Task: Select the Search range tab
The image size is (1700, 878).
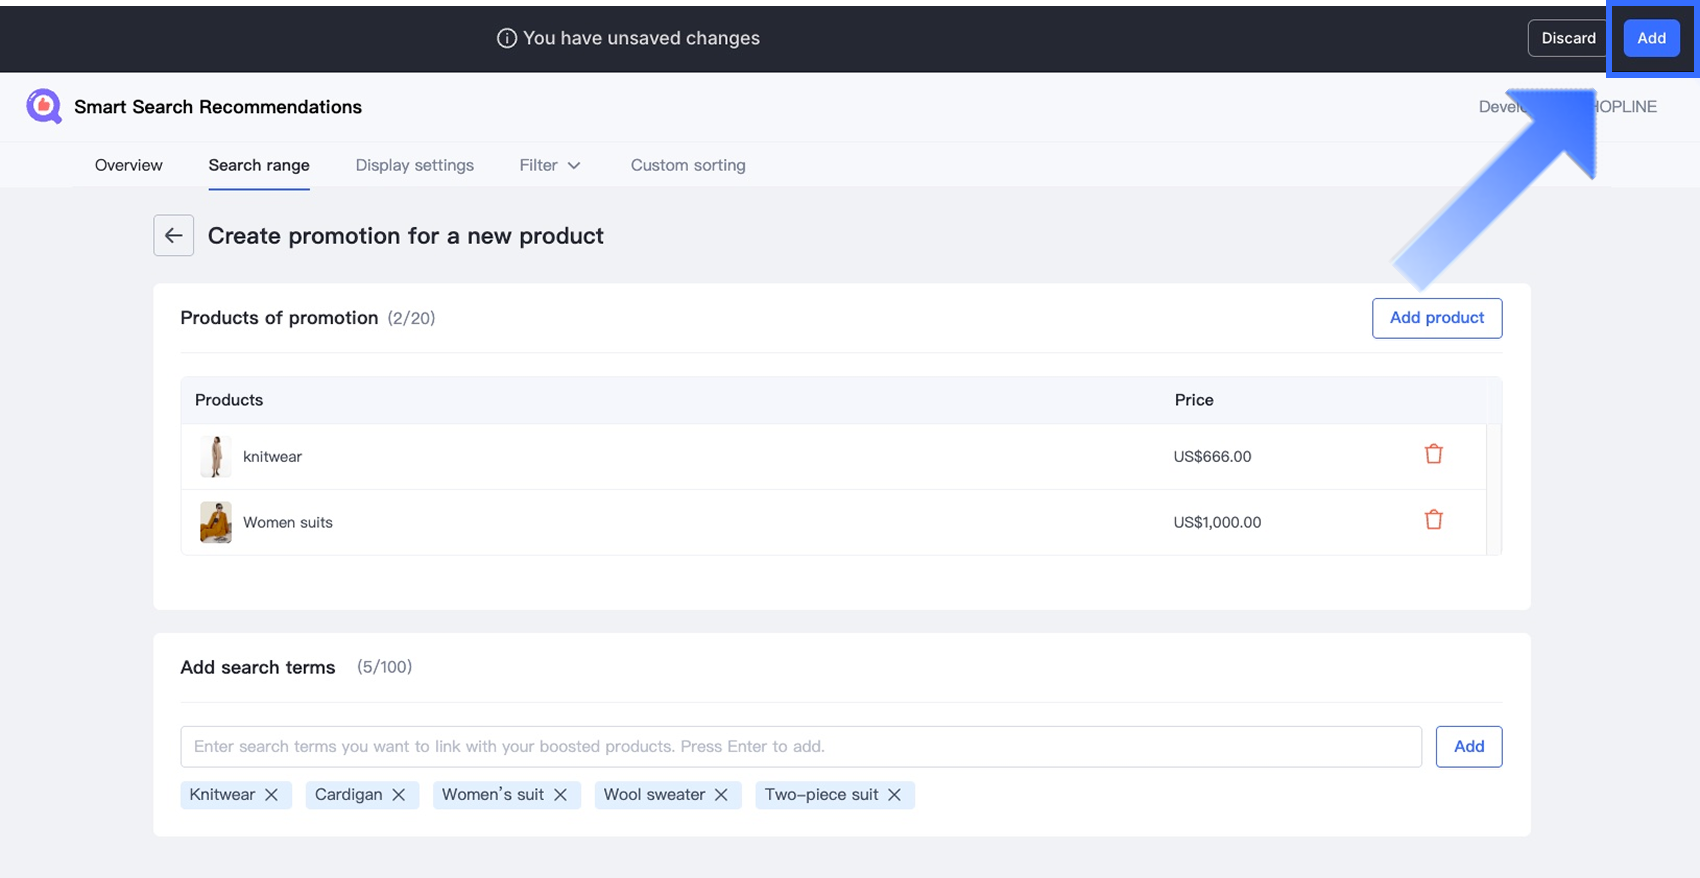Action: tap(259, 165)
